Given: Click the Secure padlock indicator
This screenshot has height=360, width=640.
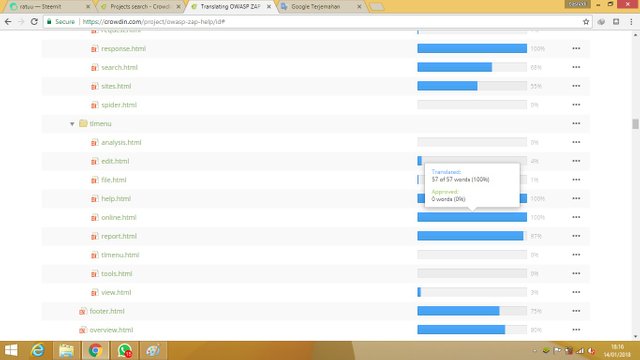Looking at the screenshot, I should coord(61,22).
